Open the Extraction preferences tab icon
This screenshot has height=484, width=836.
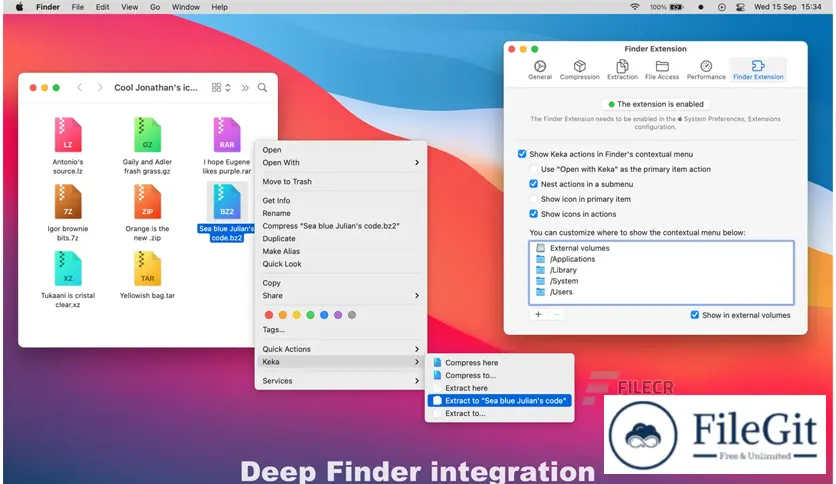pyautogui.click(x=622, y=66)
